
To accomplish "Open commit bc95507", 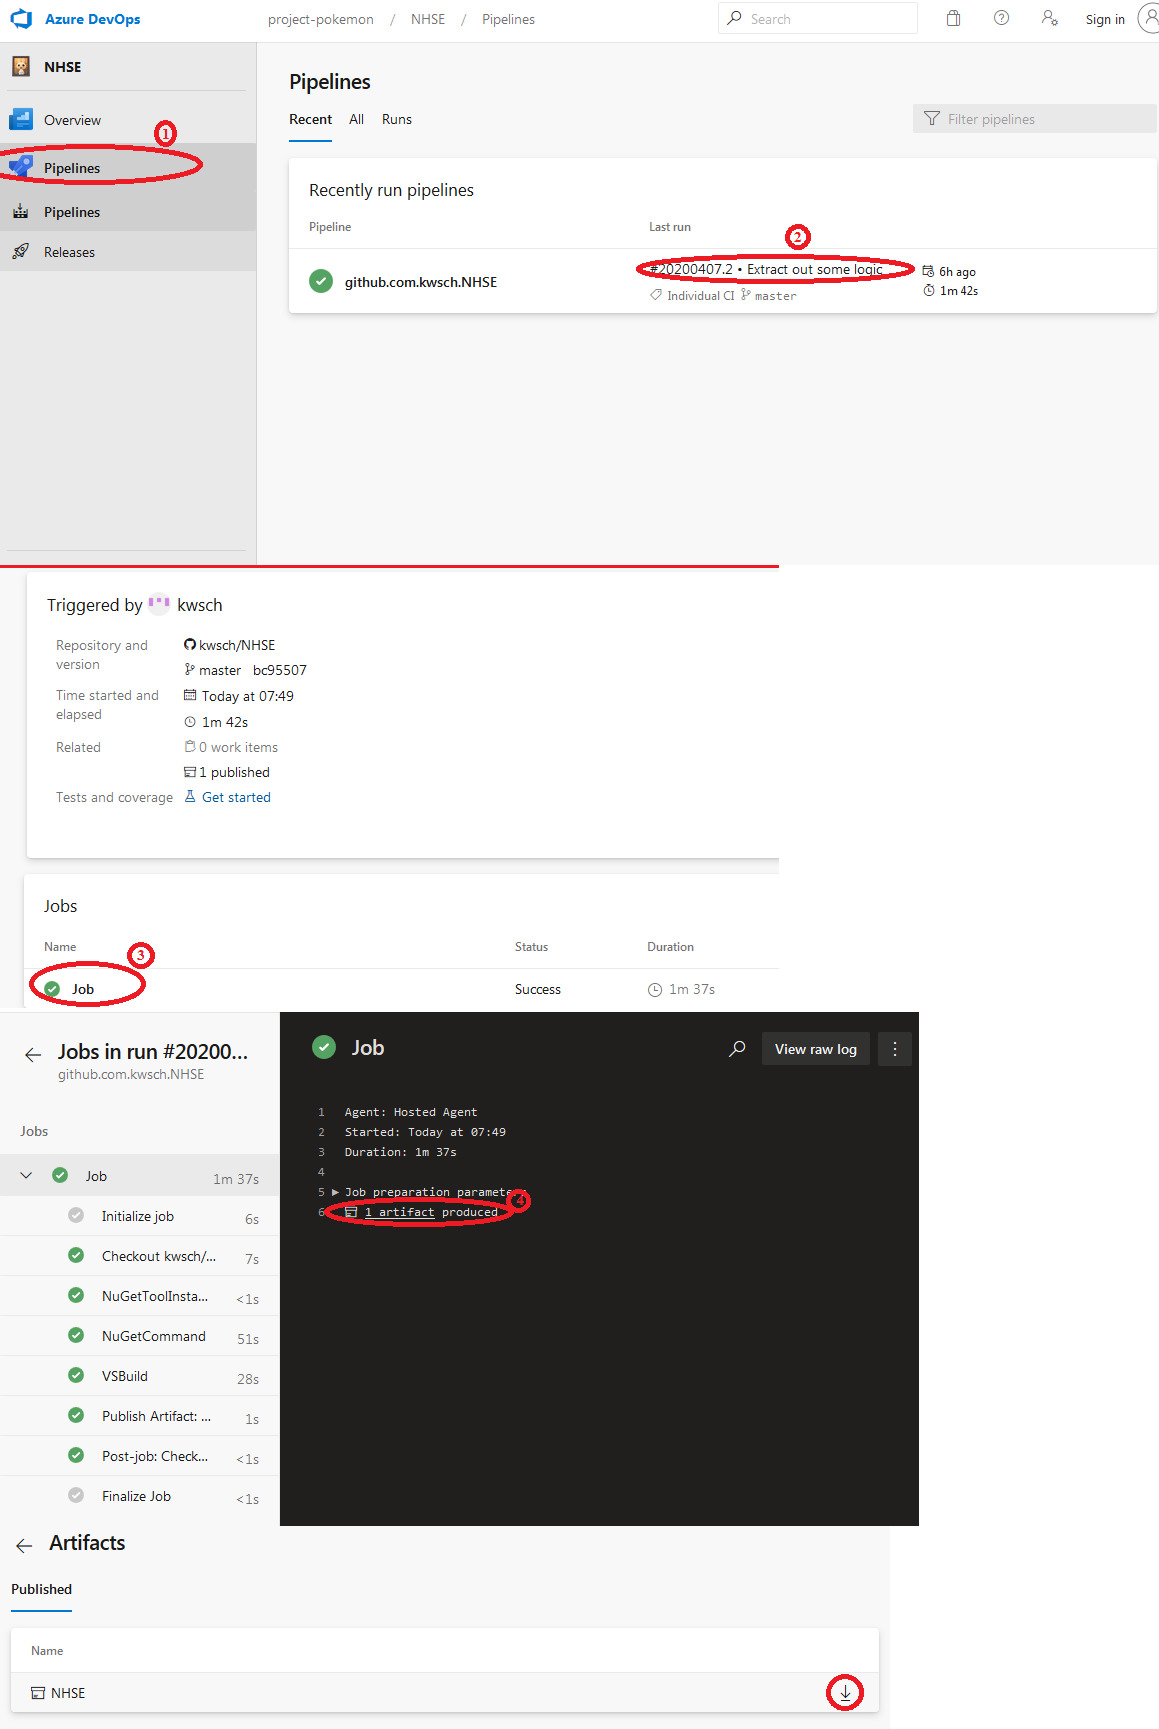I will (280, 670).
